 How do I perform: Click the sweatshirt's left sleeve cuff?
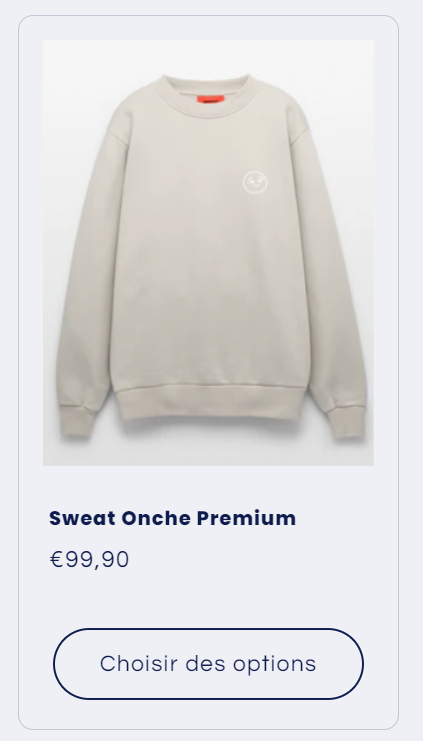78,420
